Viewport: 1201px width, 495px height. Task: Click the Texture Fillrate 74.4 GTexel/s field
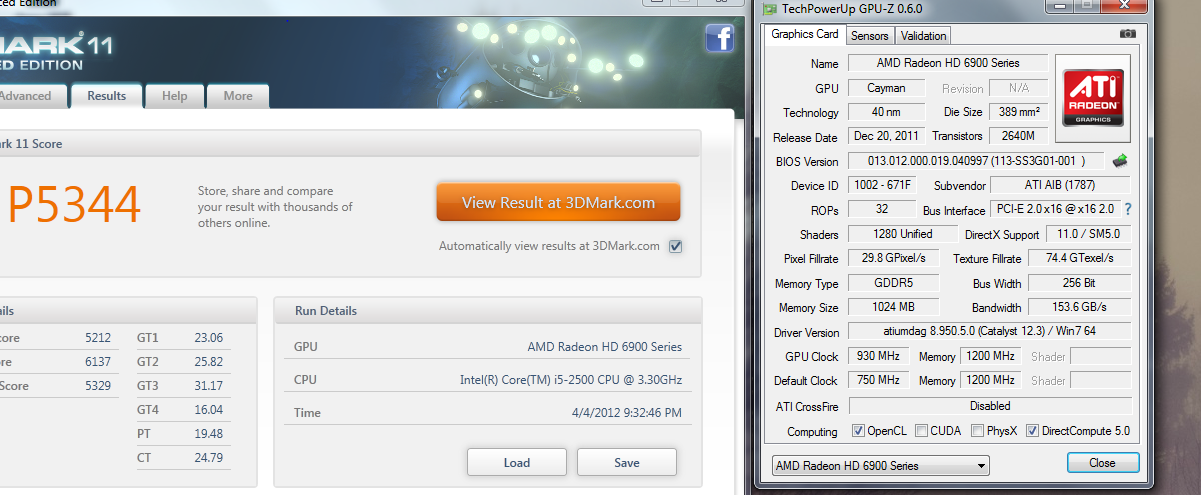1081,258
